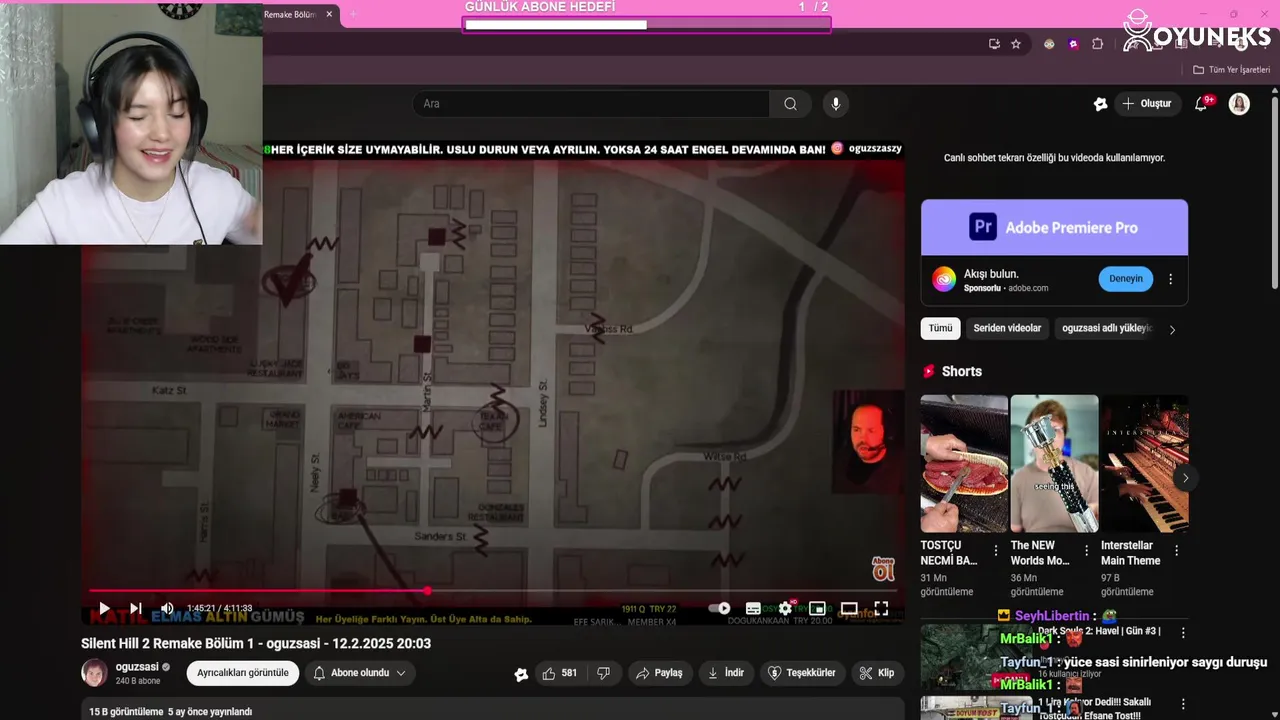Click the star-shaped icon beside Oluştur
Image resolution: width=1280 pixels, height=720 pixels.
1101,104
